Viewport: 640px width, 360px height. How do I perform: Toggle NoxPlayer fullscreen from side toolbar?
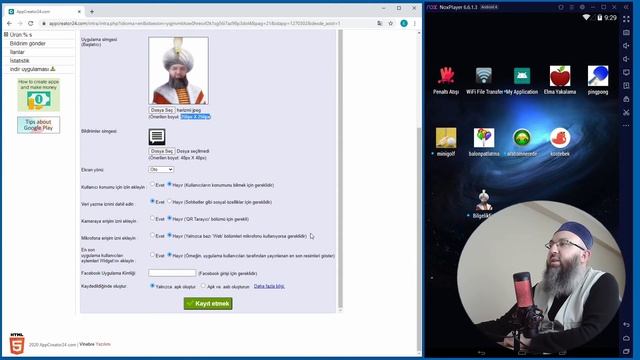pyautogui.click(x=627, y=19)
